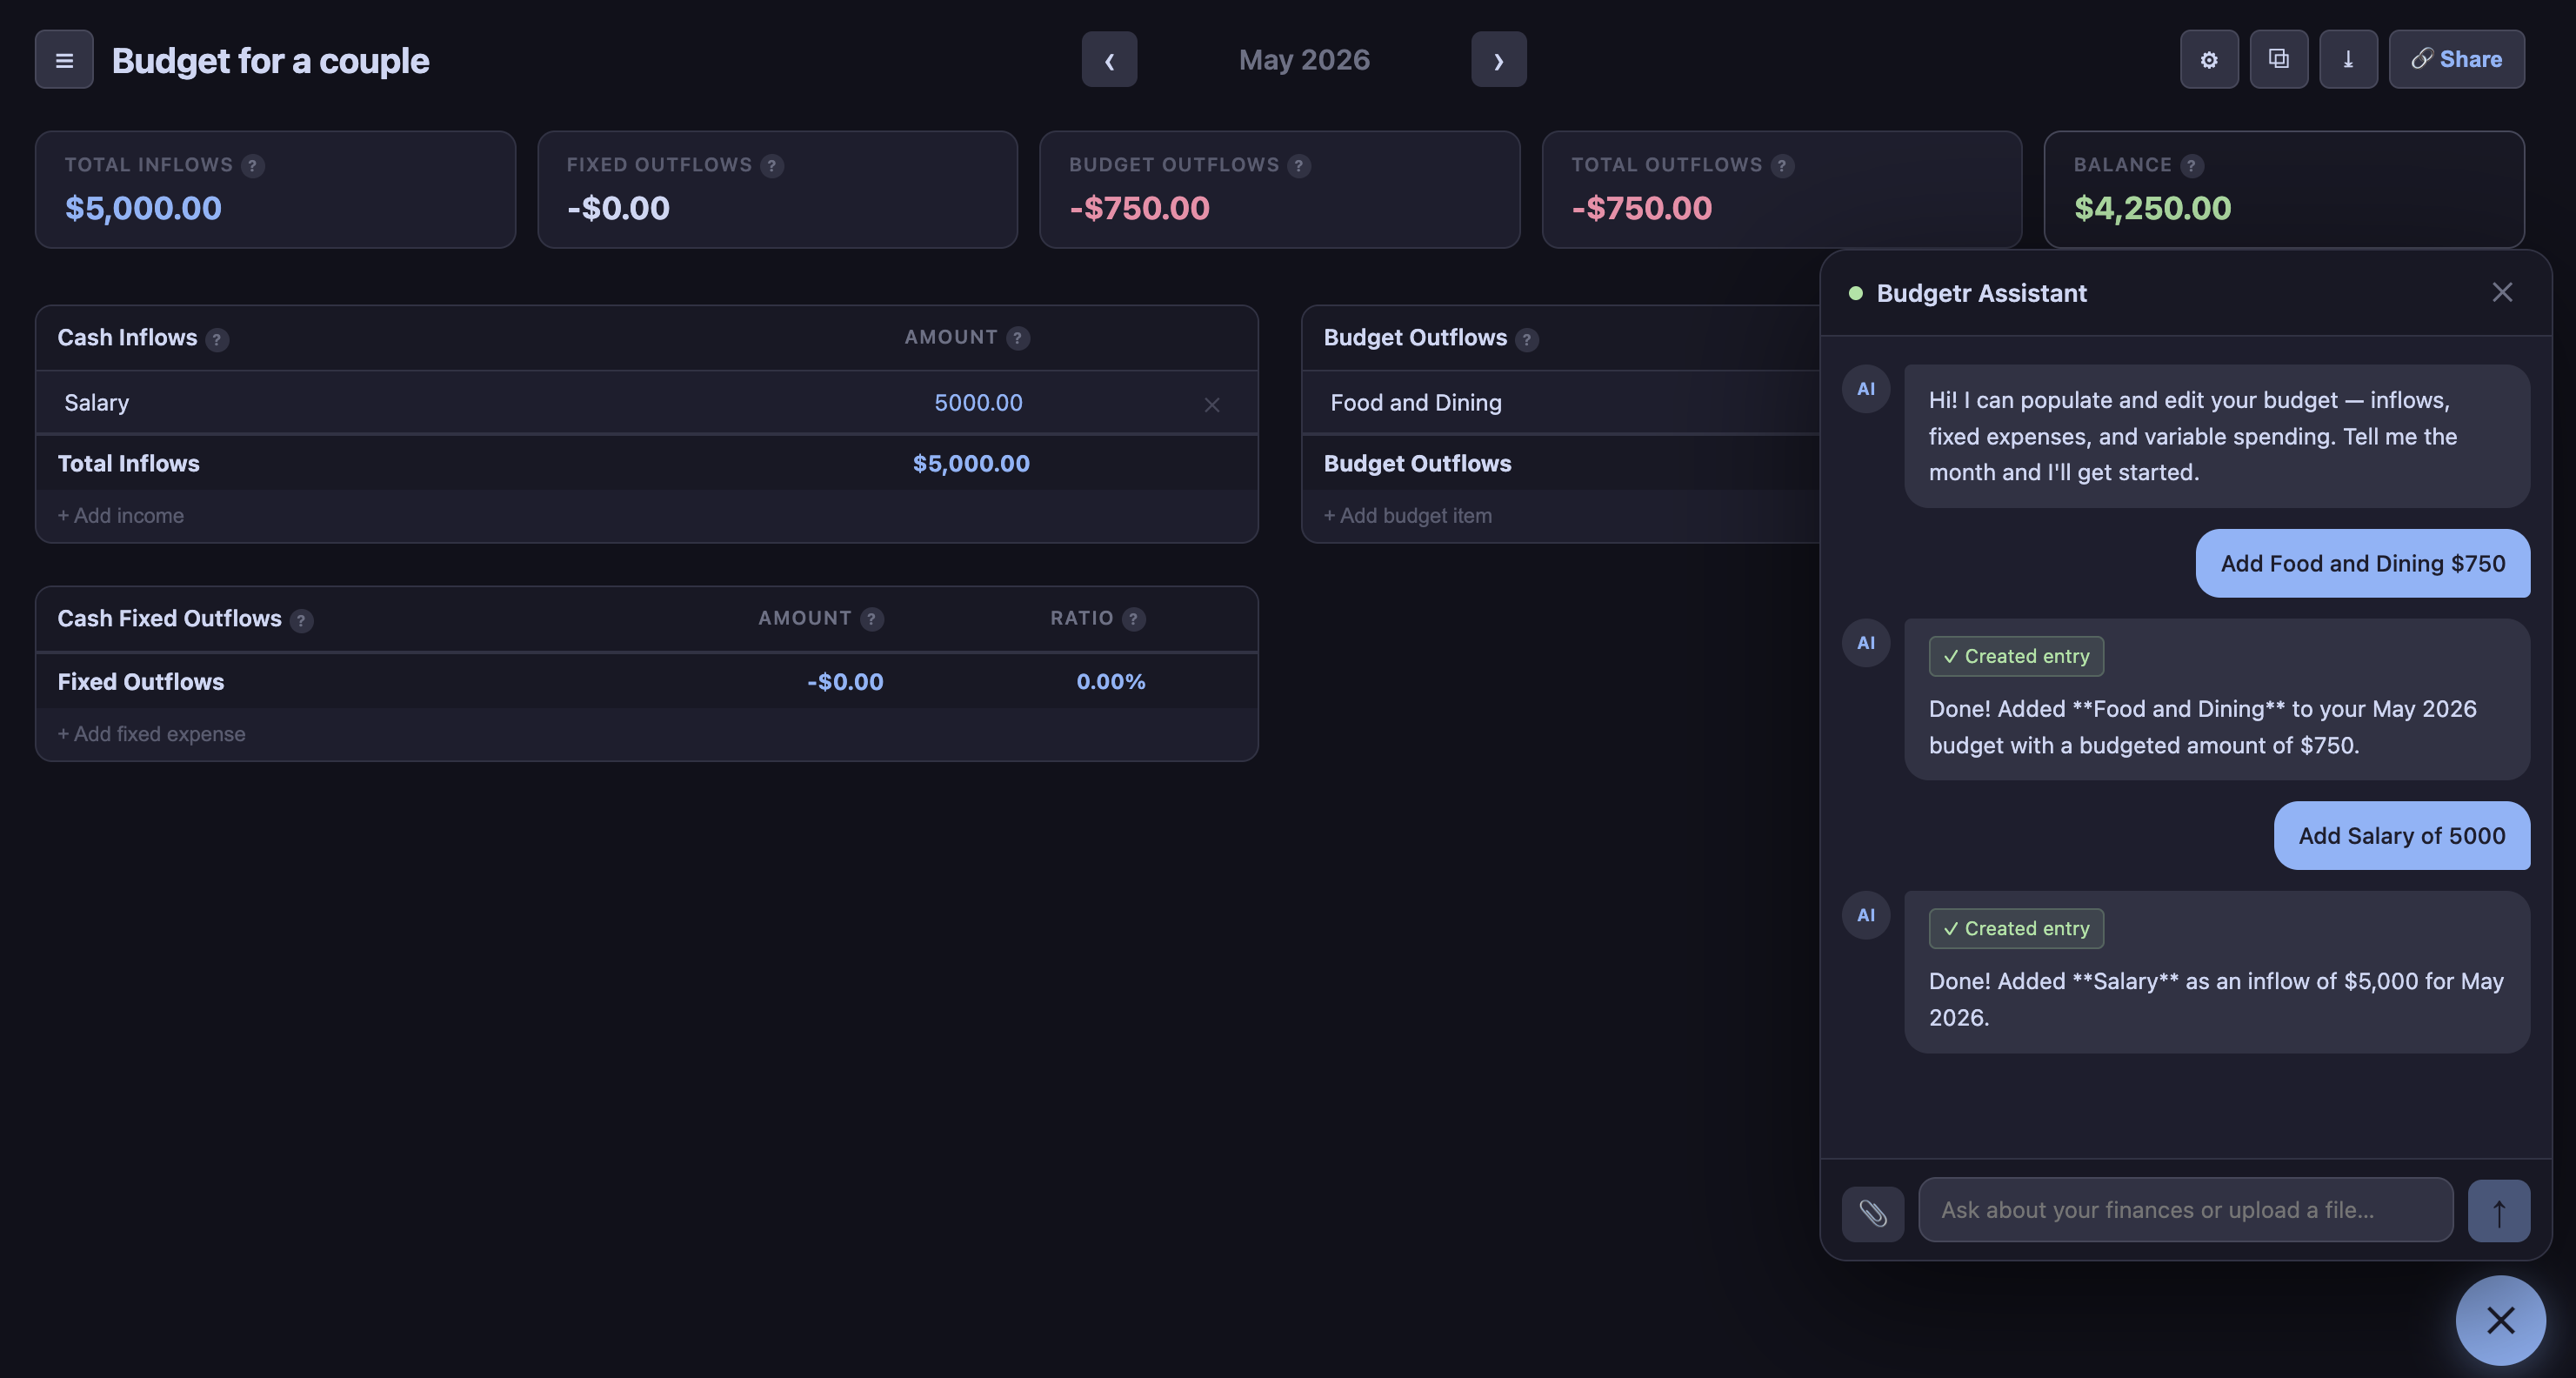2576x1378 pixels.
Task: Advance to June 2026 with the right chevron
Action: (1497, 59)
